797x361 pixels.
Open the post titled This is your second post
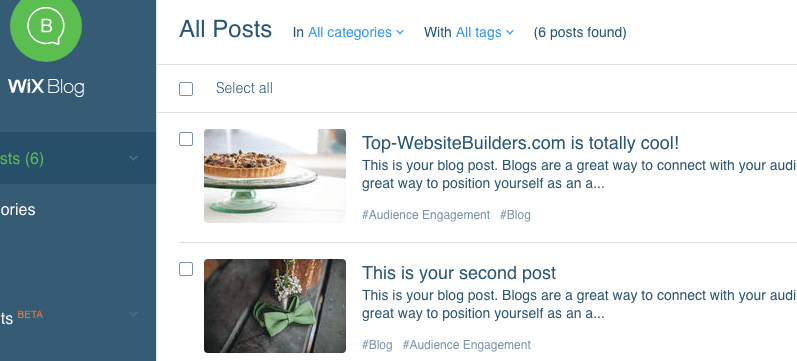[458, 273]
